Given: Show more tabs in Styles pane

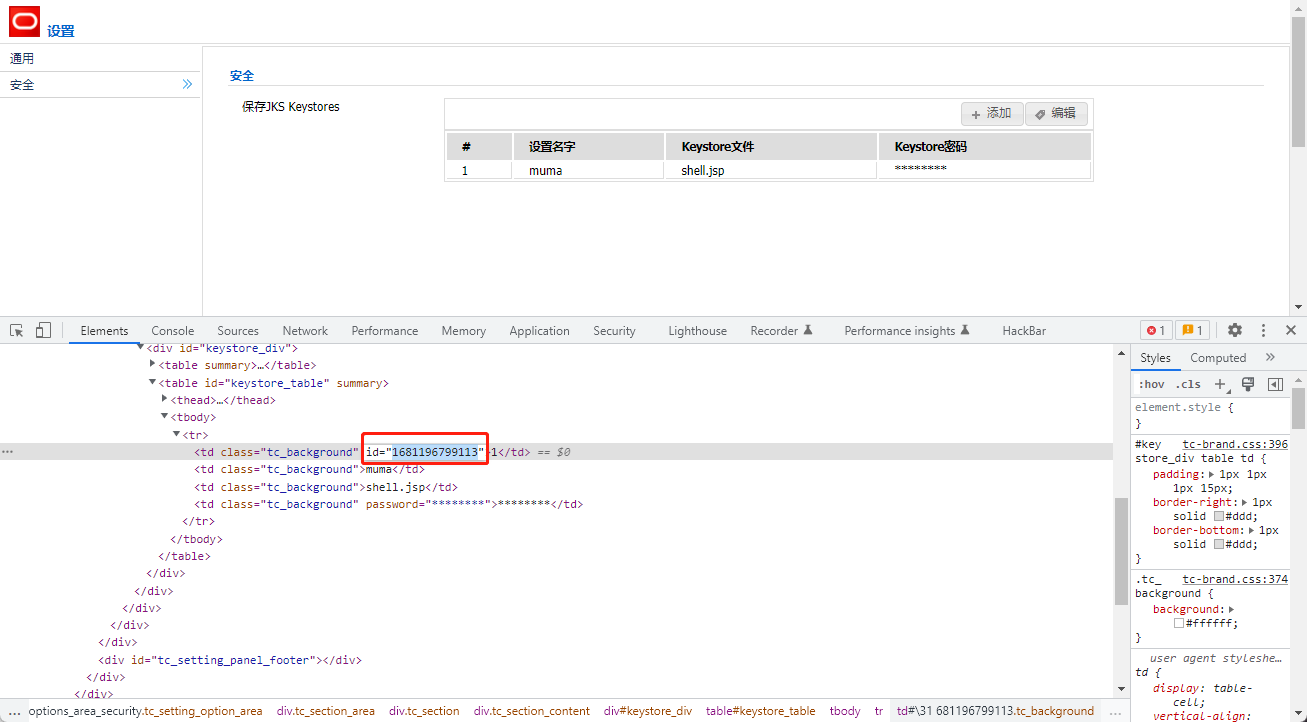Looking at the screenshot, I should (x=1270, y=357).
